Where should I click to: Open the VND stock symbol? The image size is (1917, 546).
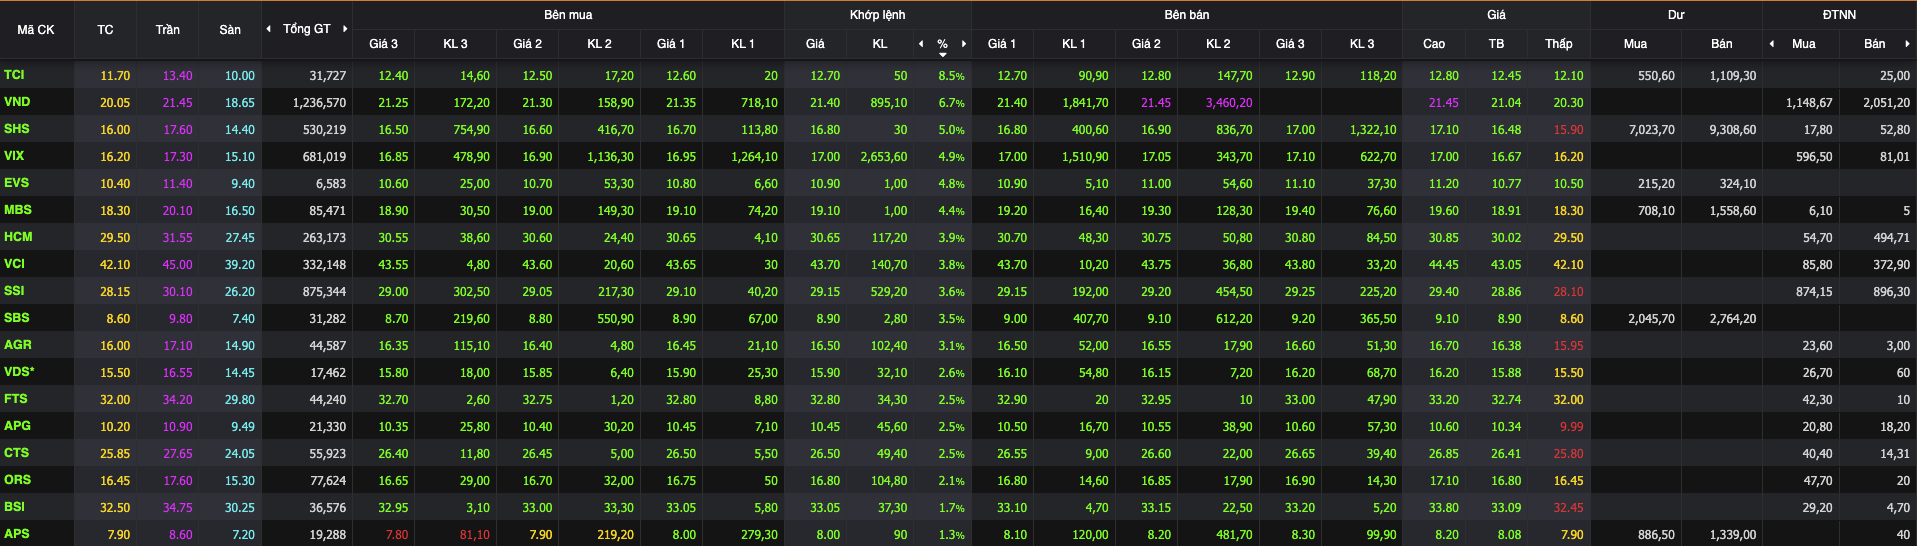coord(17,102)
